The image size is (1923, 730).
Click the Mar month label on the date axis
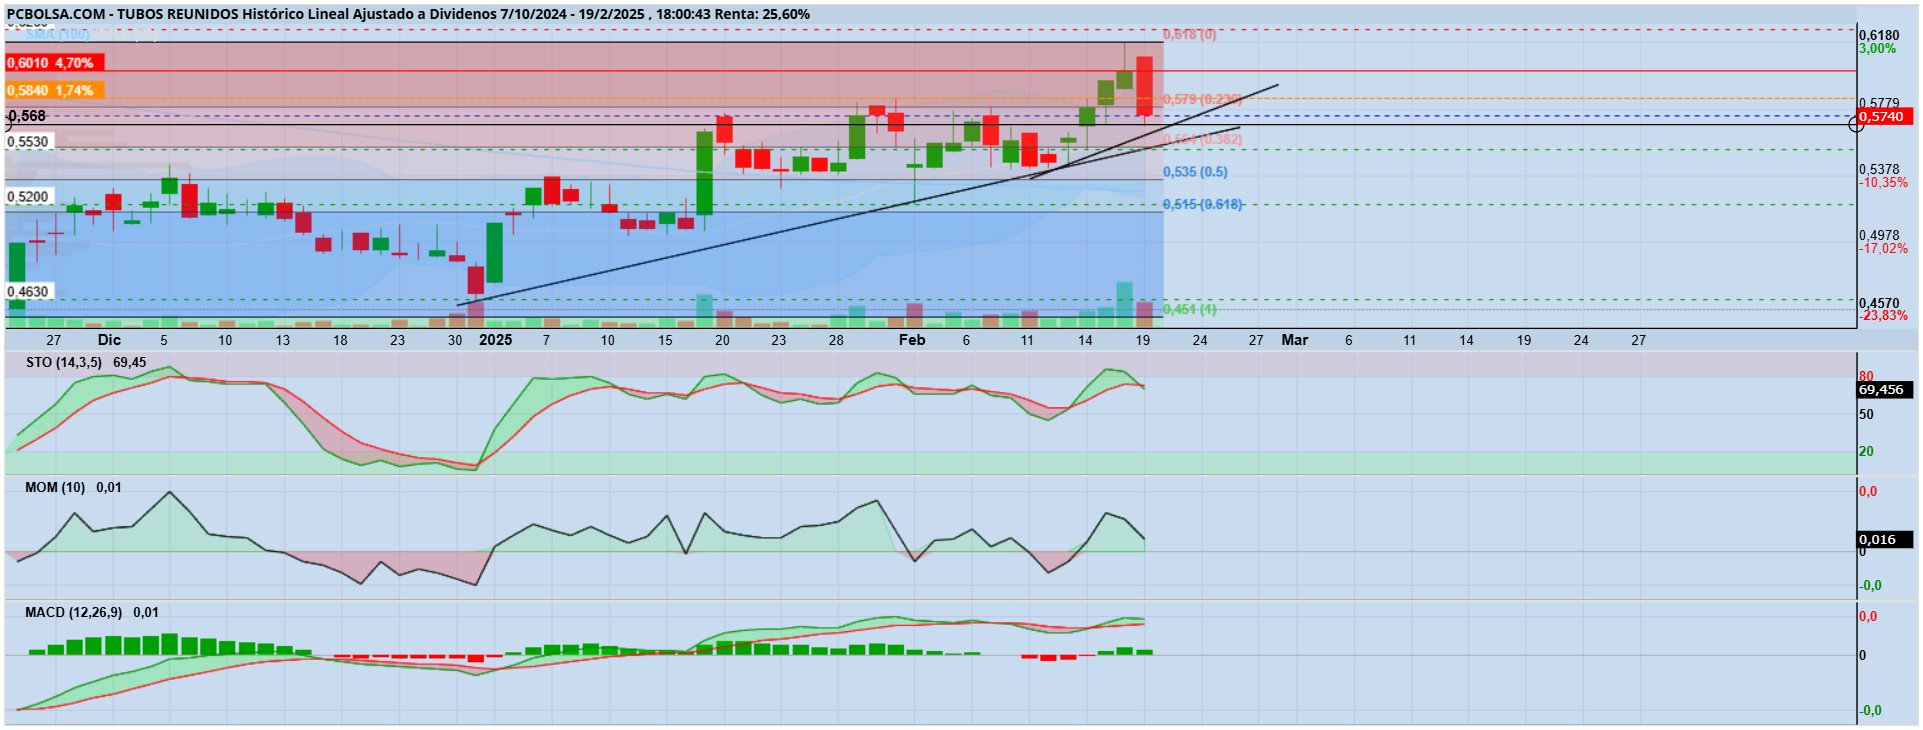(x=1295, y=340)
